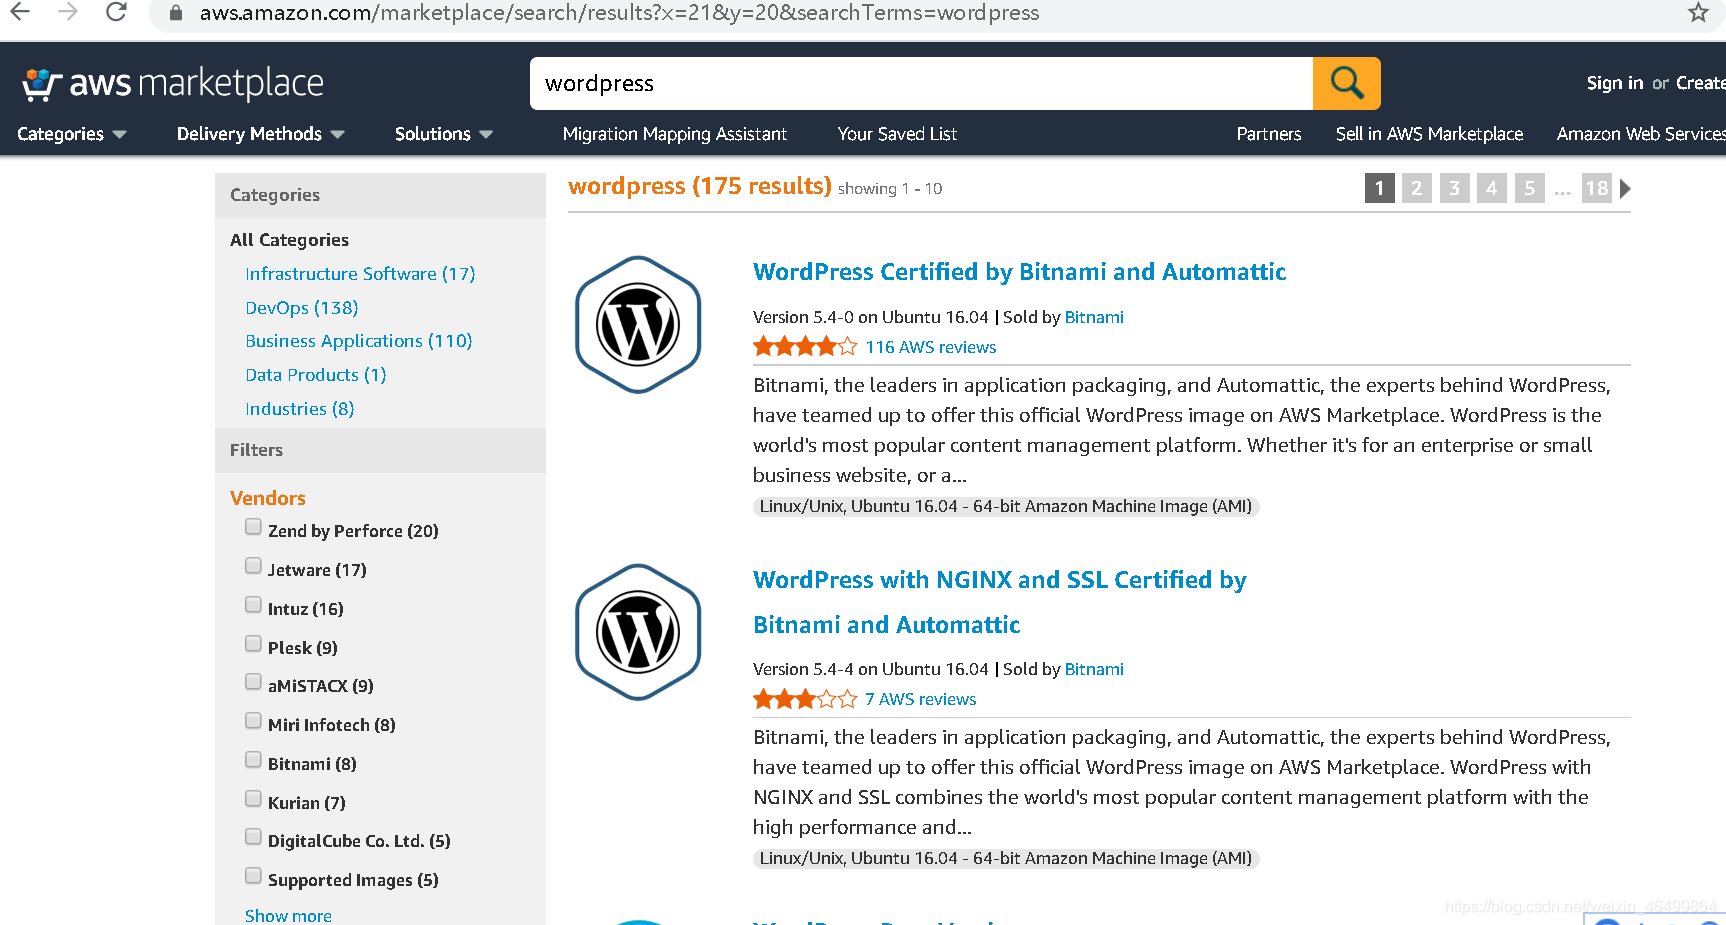1726x925 pixels.
Task: Go back with browser back arrow
Action: tap(20, 12)
